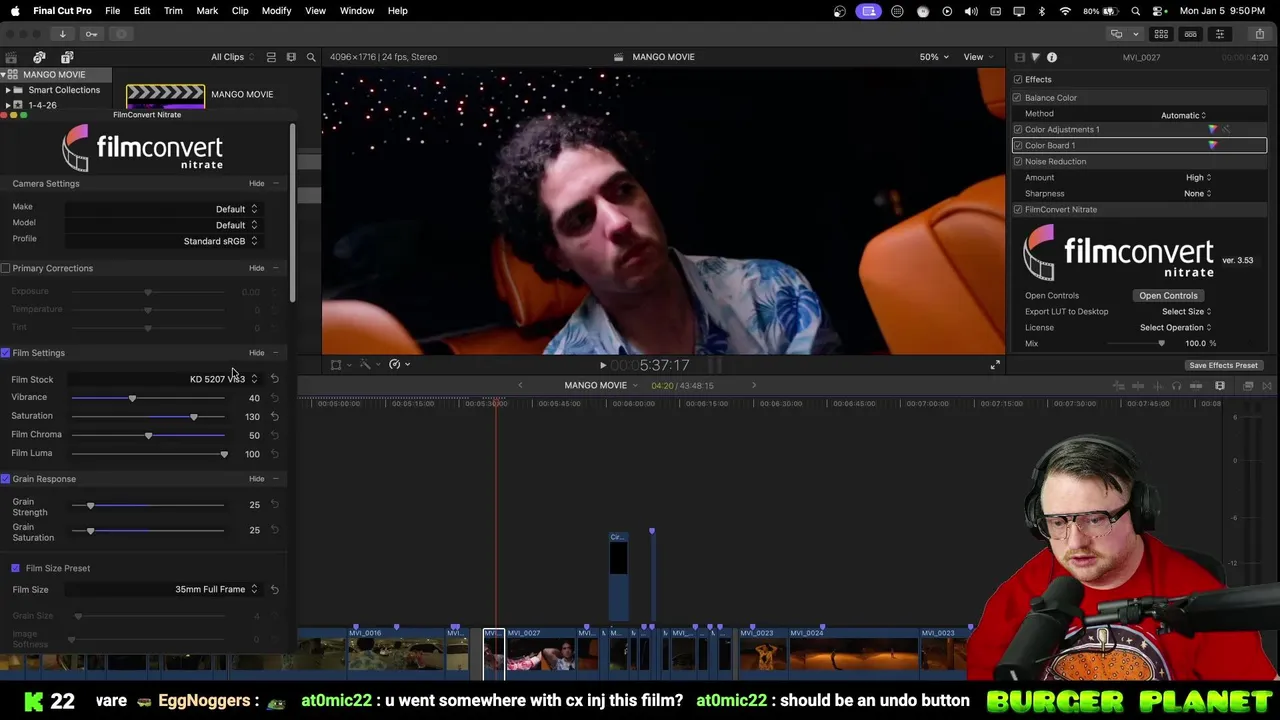Open the Noise Reduction Amount High dropdown
The height and width of the screenshot is (720, 1280).
1198,177
